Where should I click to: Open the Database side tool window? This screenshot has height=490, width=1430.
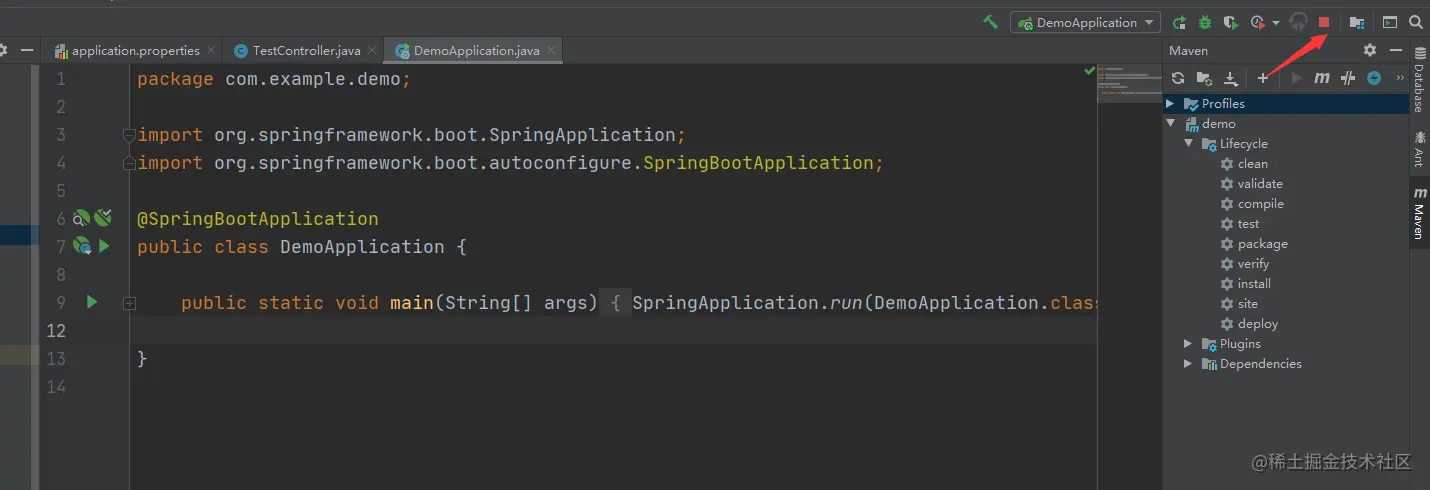tap(1419, 79)
